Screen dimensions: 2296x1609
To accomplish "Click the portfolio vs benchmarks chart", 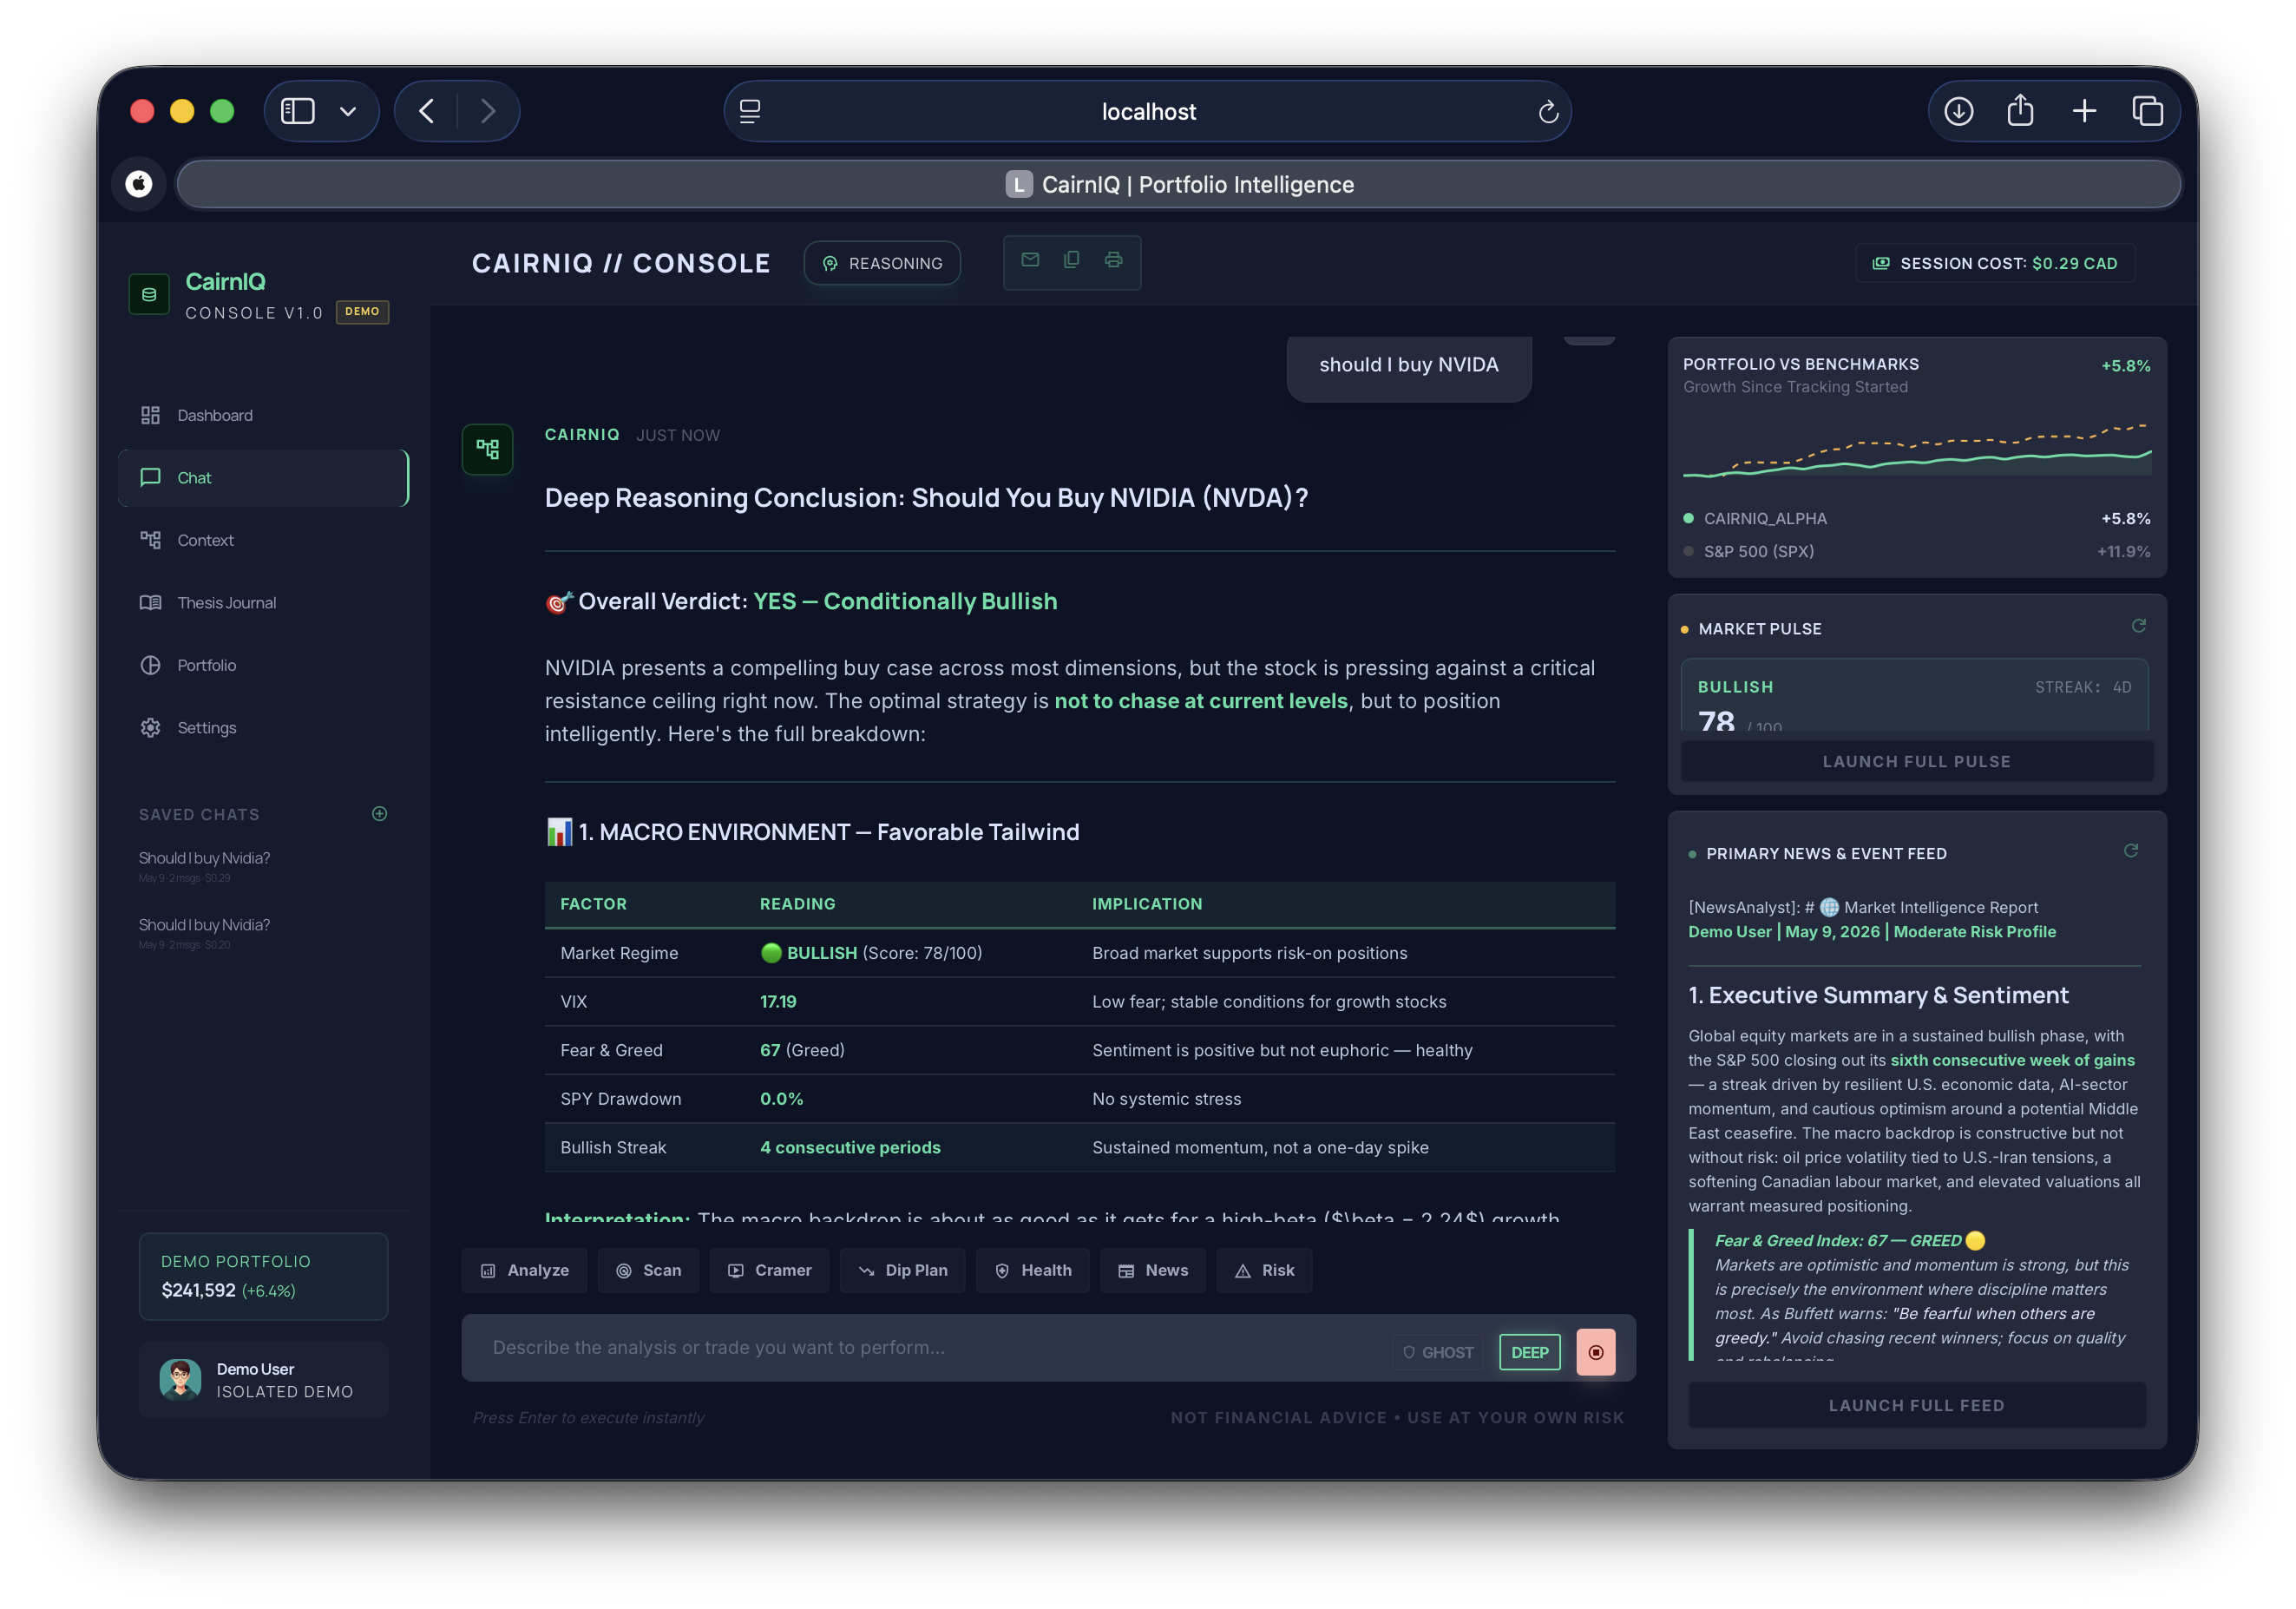I will coord(1916,450).
